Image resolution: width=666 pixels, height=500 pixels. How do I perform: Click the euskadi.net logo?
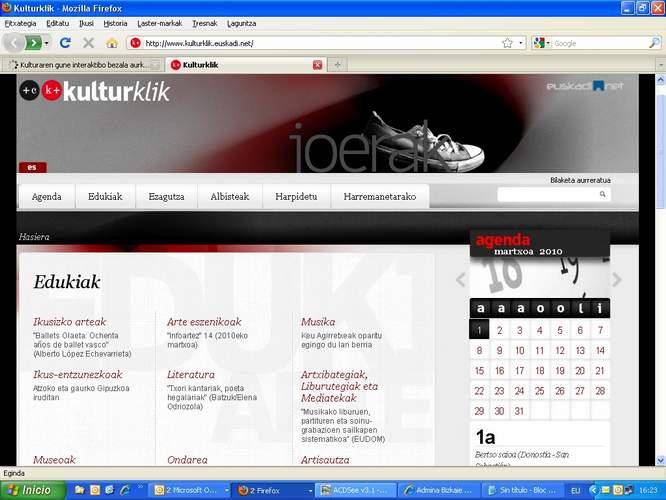tap(585, 86)
